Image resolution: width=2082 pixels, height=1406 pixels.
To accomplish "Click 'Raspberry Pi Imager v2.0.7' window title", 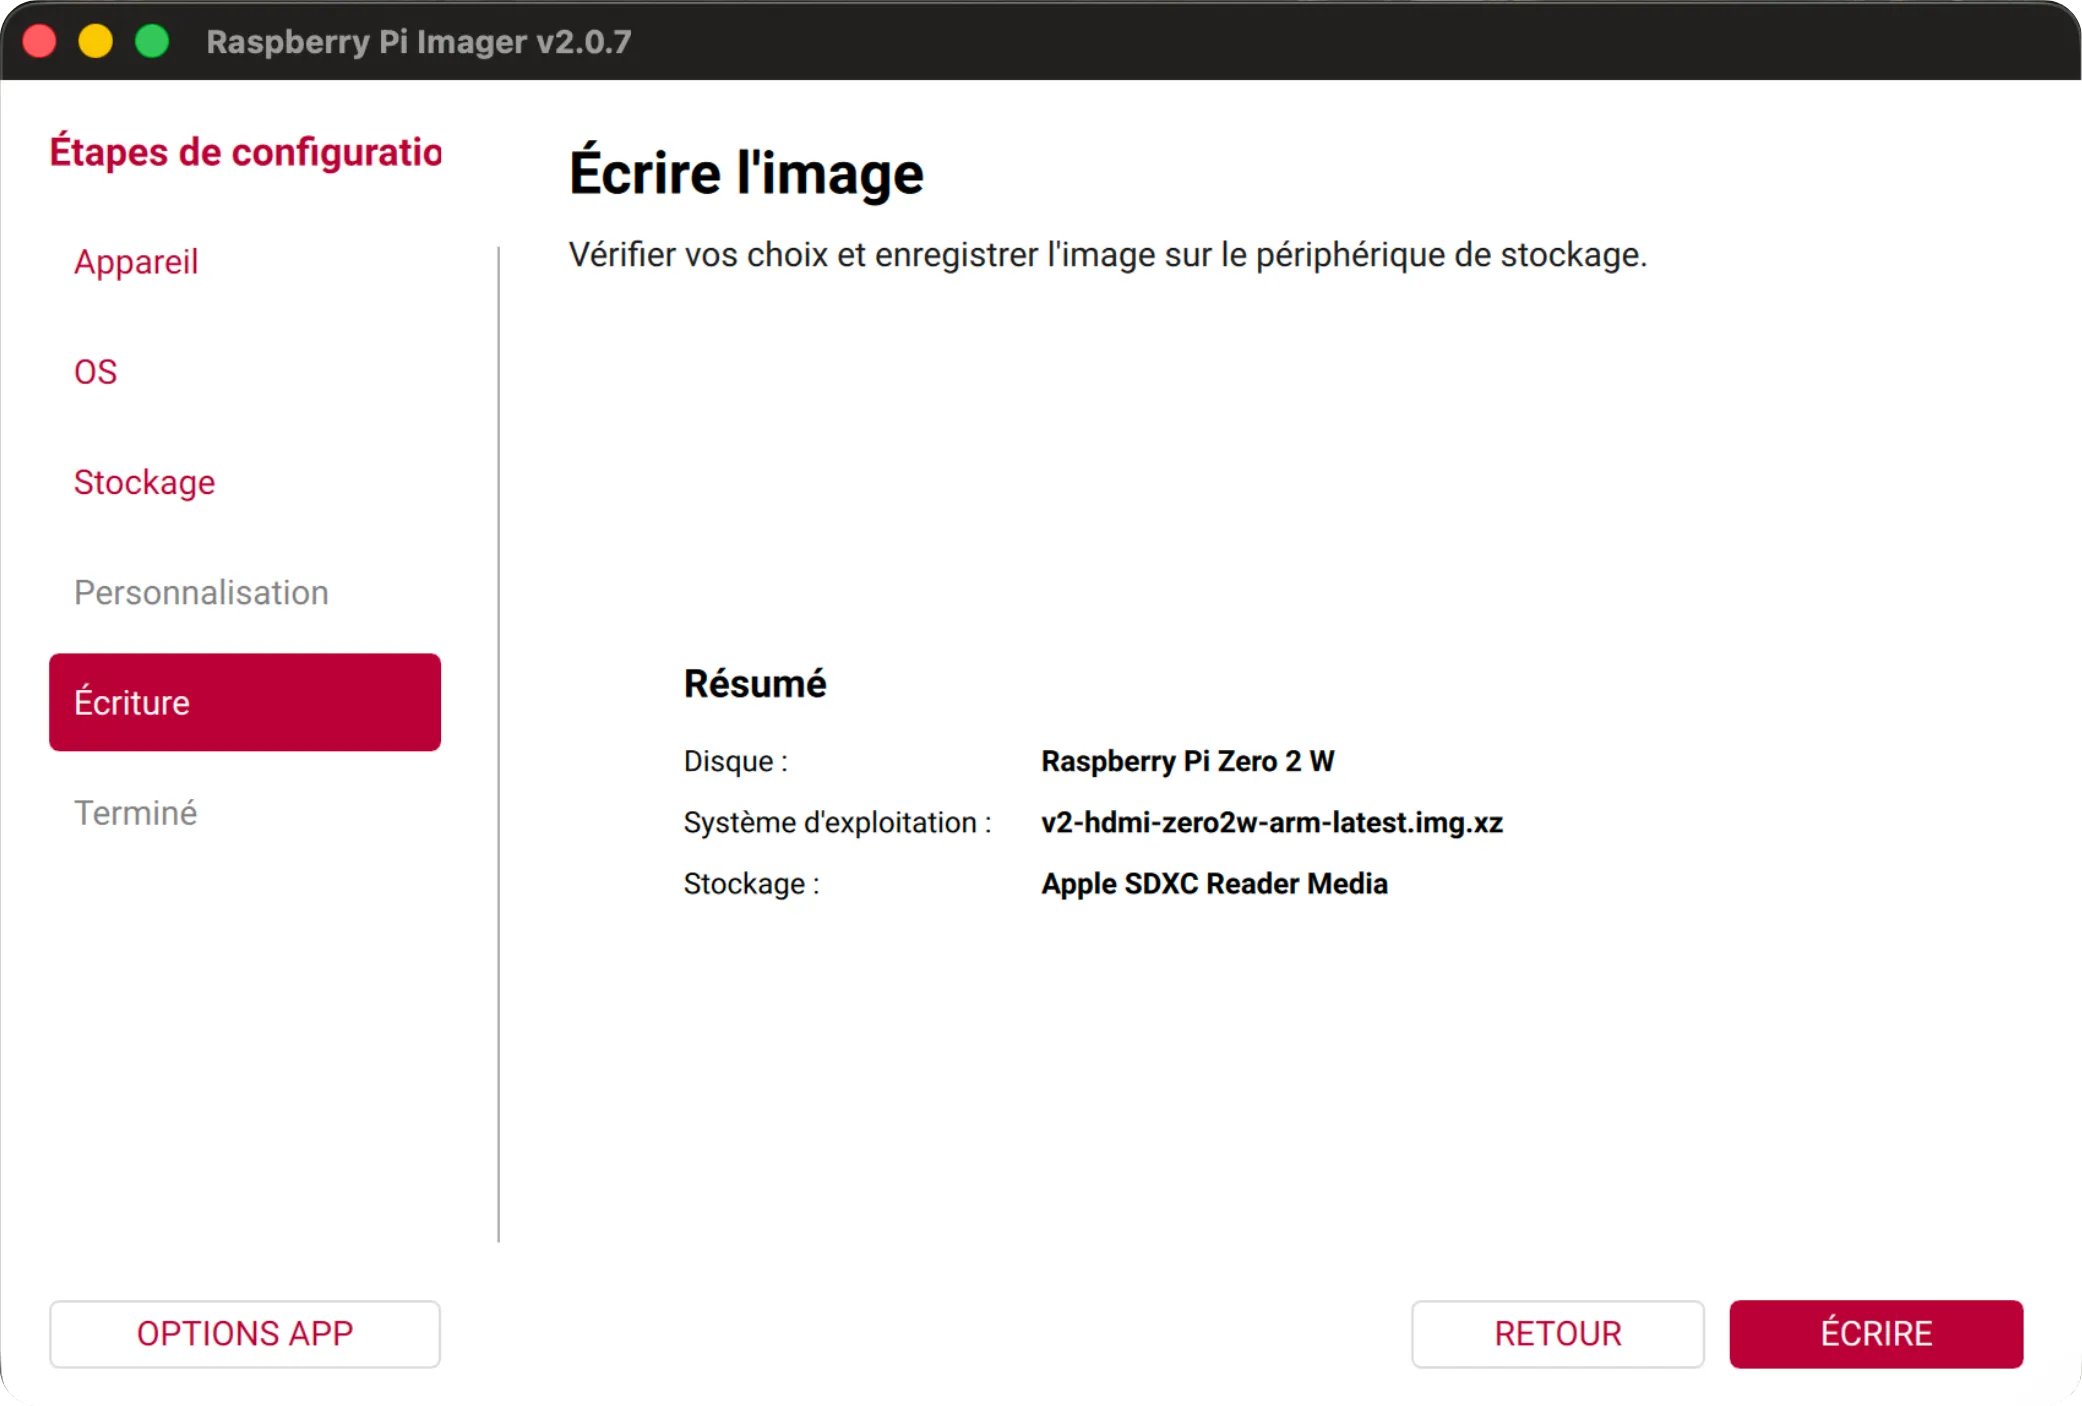I will (x=419, y=42).
